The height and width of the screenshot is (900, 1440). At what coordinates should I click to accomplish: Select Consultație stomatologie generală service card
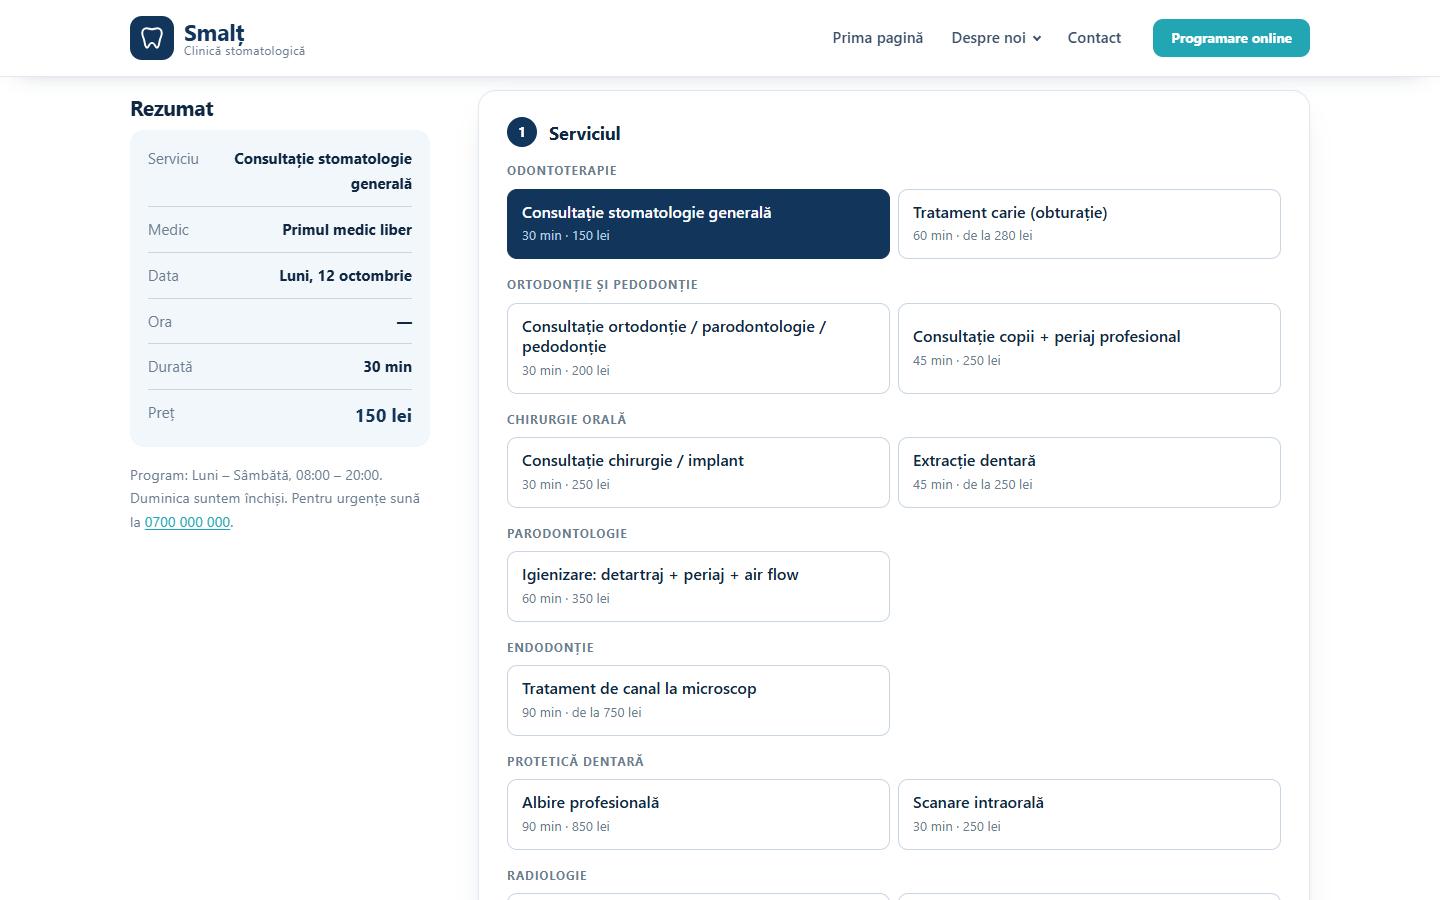pos(698,224)
